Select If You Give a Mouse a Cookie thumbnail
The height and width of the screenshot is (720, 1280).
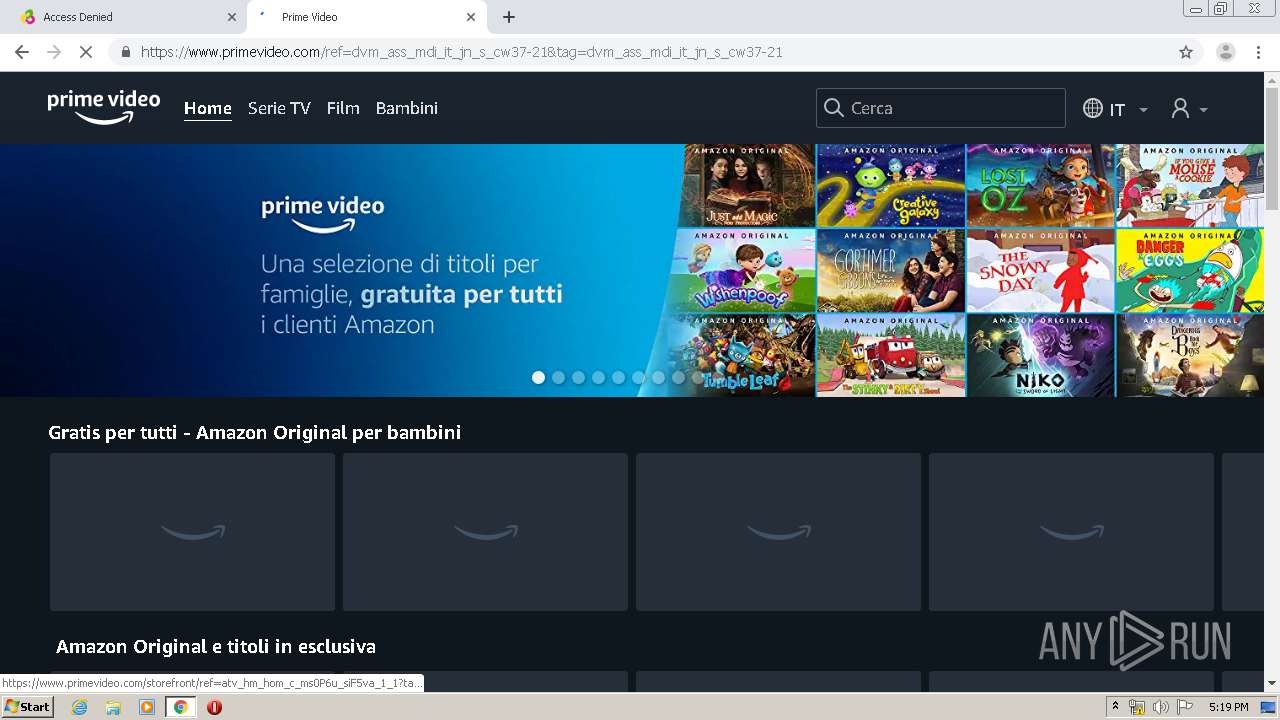(x=1190, y=185)
